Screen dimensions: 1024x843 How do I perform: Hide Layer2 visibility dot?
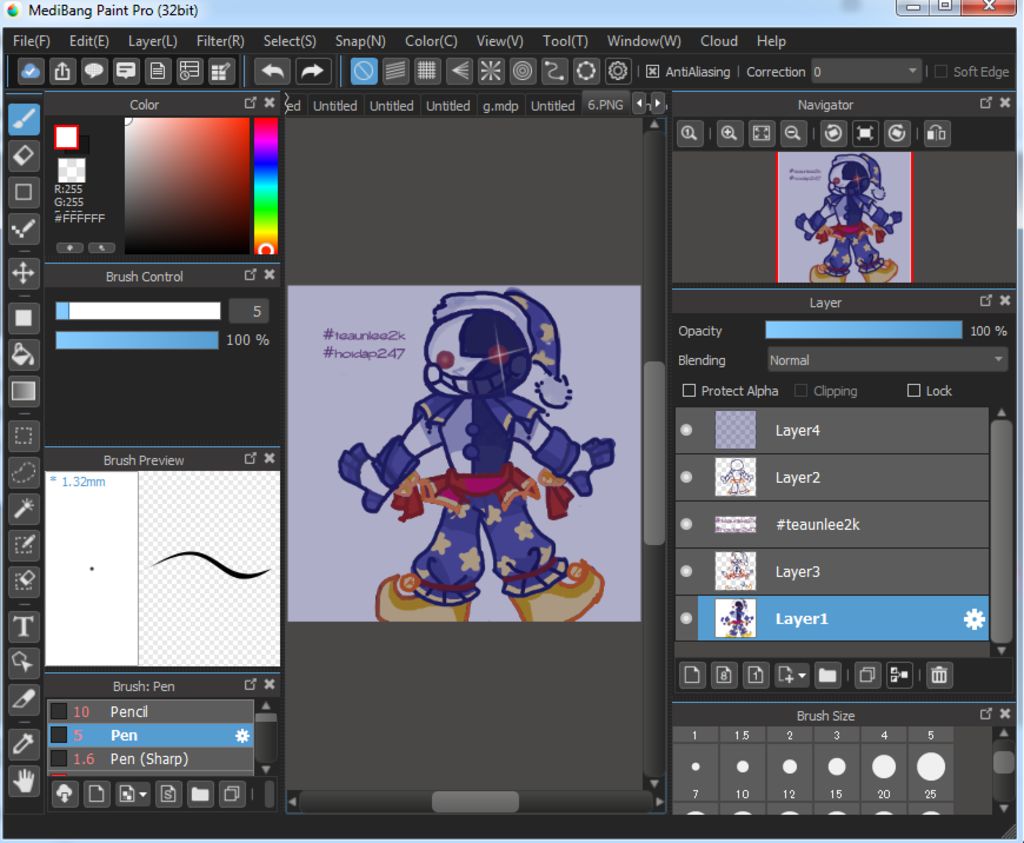pos(686,477)
